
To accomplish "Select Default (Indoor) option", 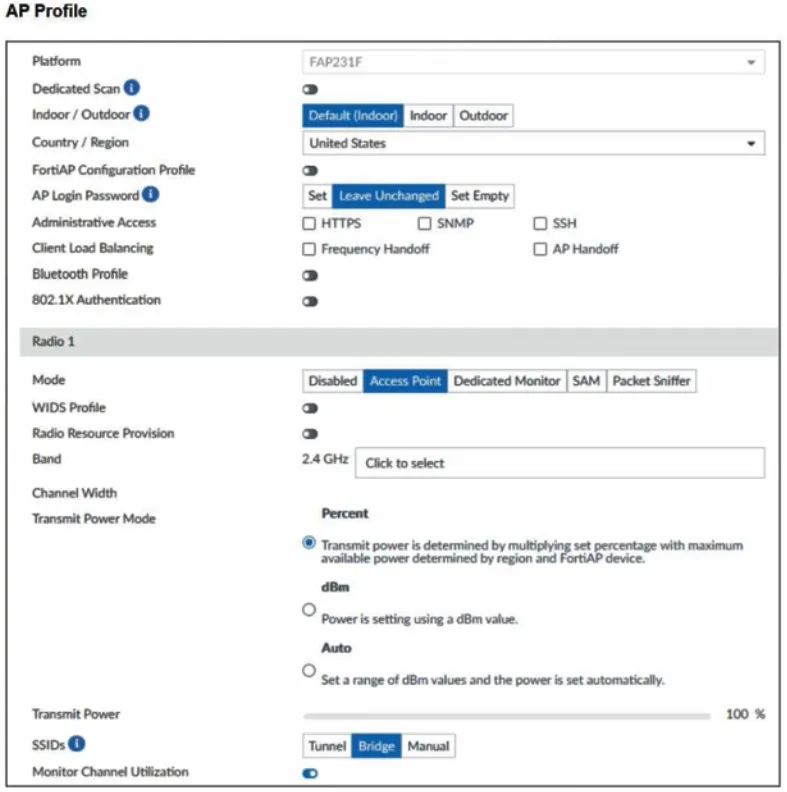I will (353, 116).
